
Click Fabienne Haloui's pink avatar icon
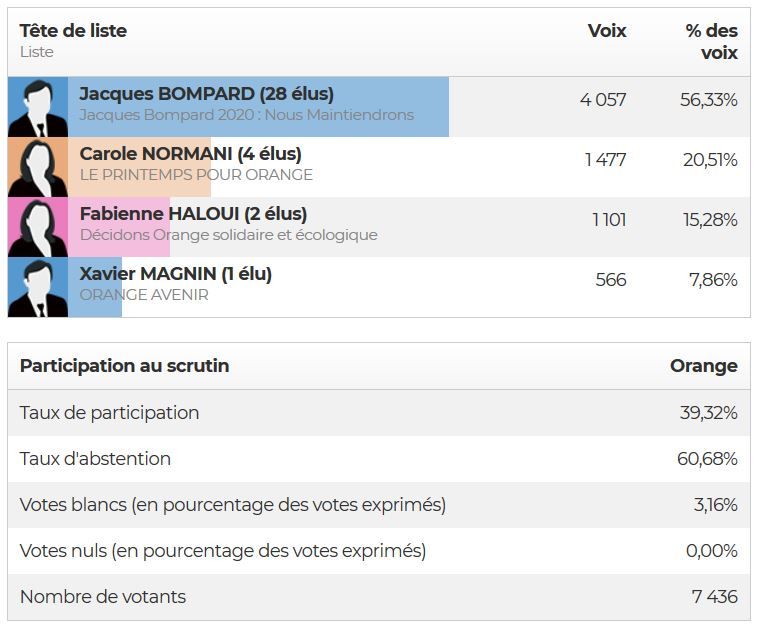coord(38,227)
